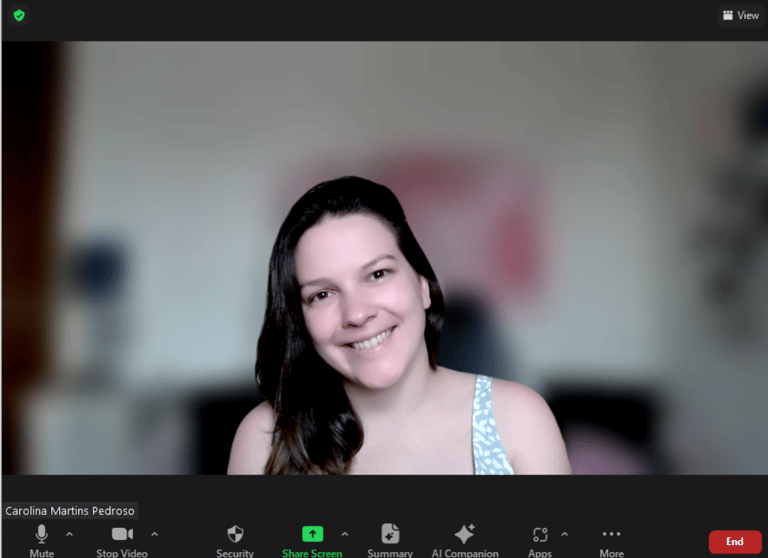This screenshot has height=558, width=768.
Task: Stop Video camera button
Action: pyautogui.click(x=122, y=541)
